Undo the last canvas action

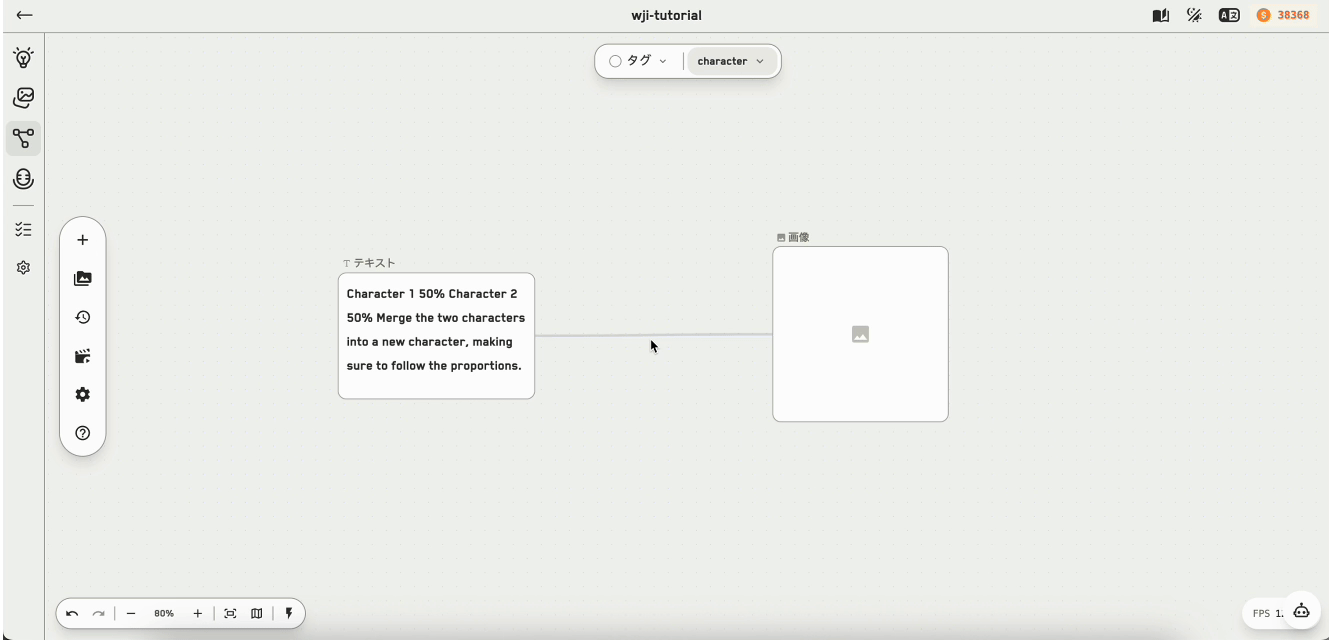click(x=72, y=614)
